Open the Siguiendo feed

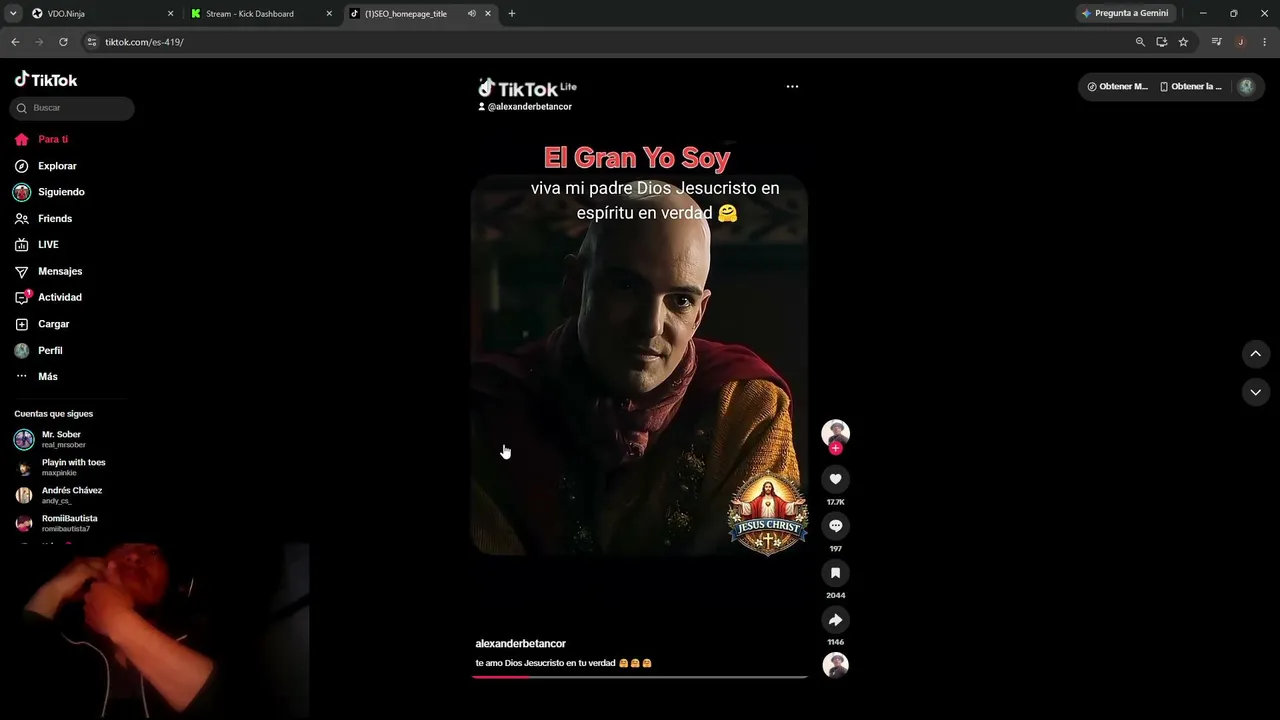click(50, 192)
